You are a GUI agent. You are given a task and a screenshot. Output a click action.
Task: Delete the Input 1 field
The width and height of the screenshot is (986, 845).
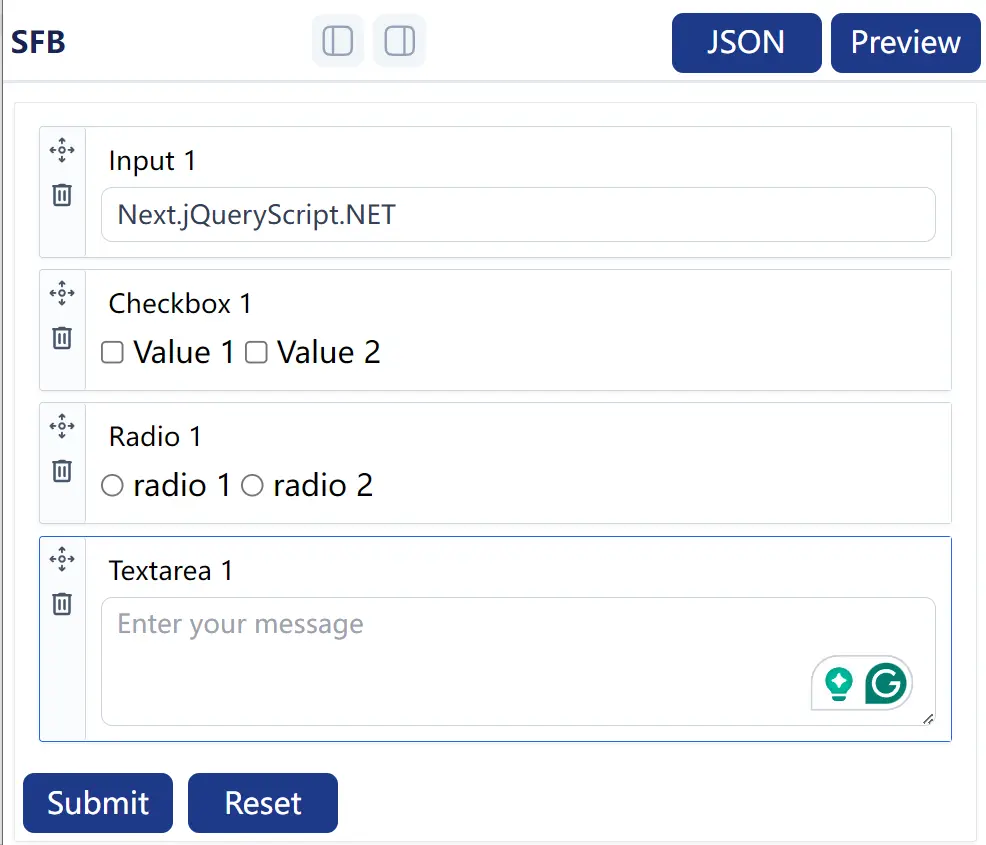point(62,195)
